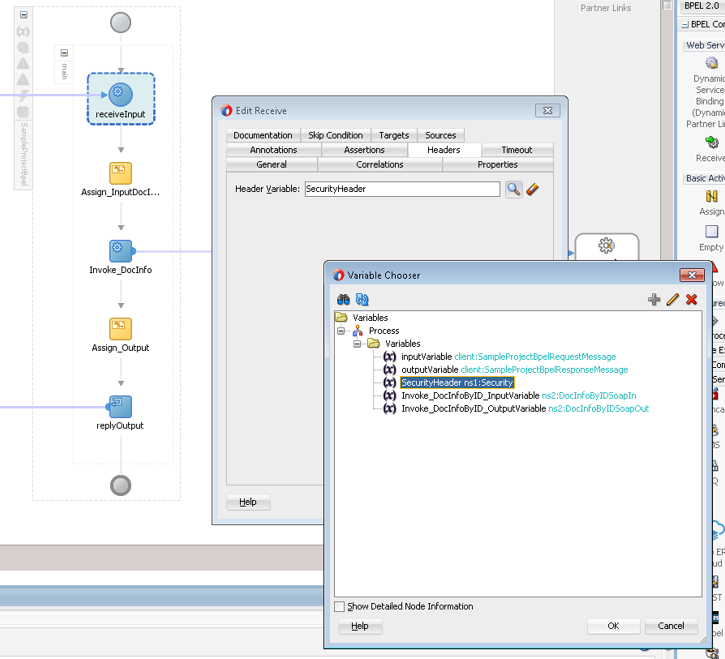Select Invoke_DocInfoByID_InputVariable in tree
Viewport: 725px width, 659px height.
click(518, 395)
